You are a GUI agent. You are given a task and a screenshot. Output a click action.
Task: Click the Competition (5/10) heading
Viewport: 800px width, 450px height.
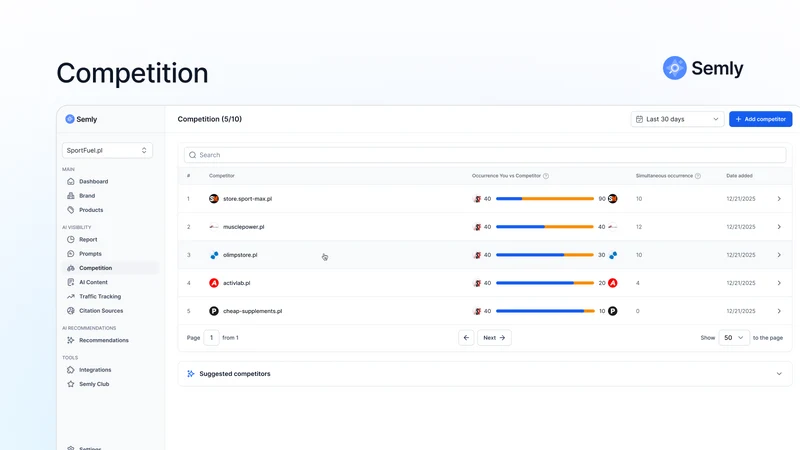click(210, 119)
